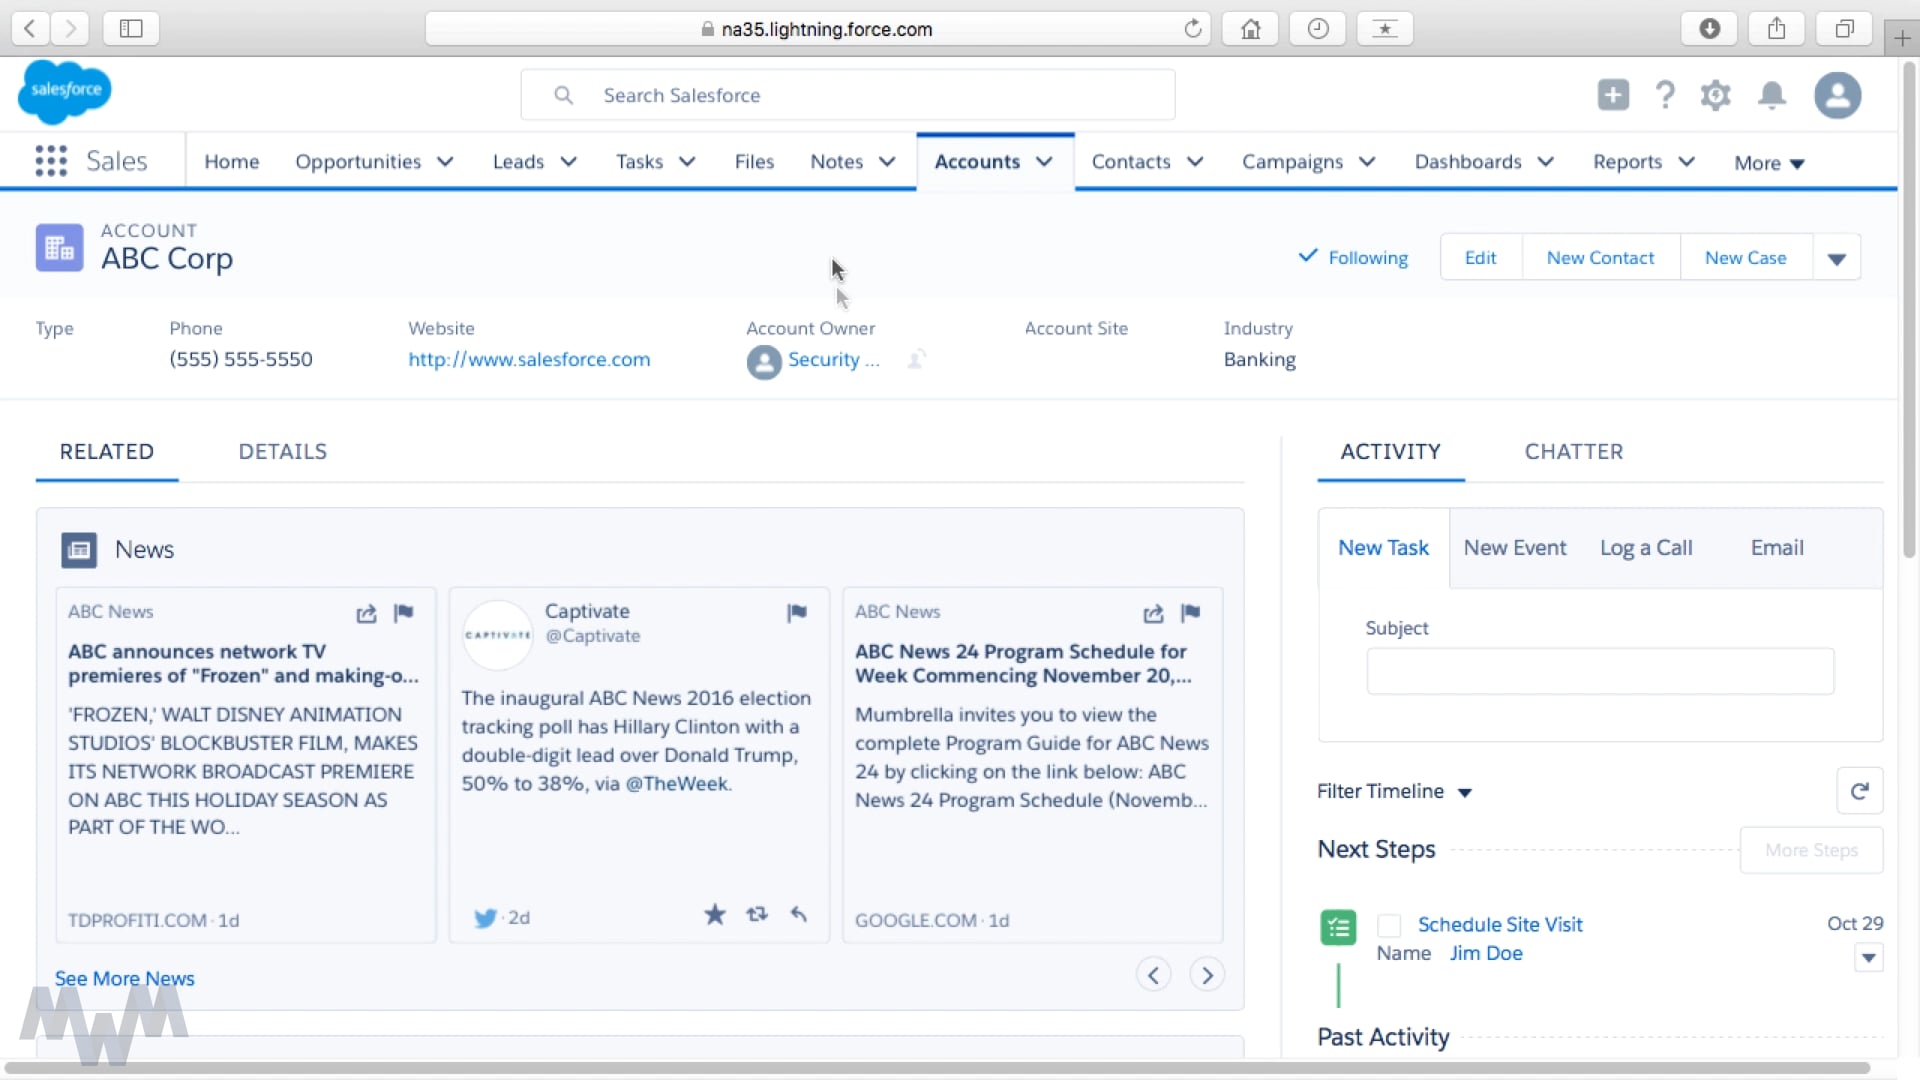Click the Edit account button

pos(1481,258)
